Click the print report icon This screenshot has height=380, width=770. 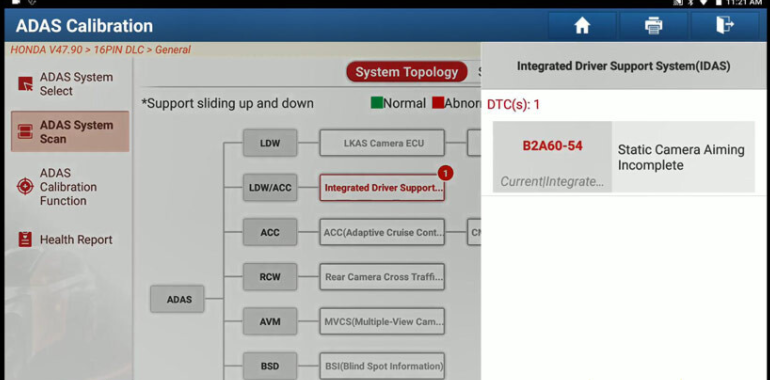[653, 26]
